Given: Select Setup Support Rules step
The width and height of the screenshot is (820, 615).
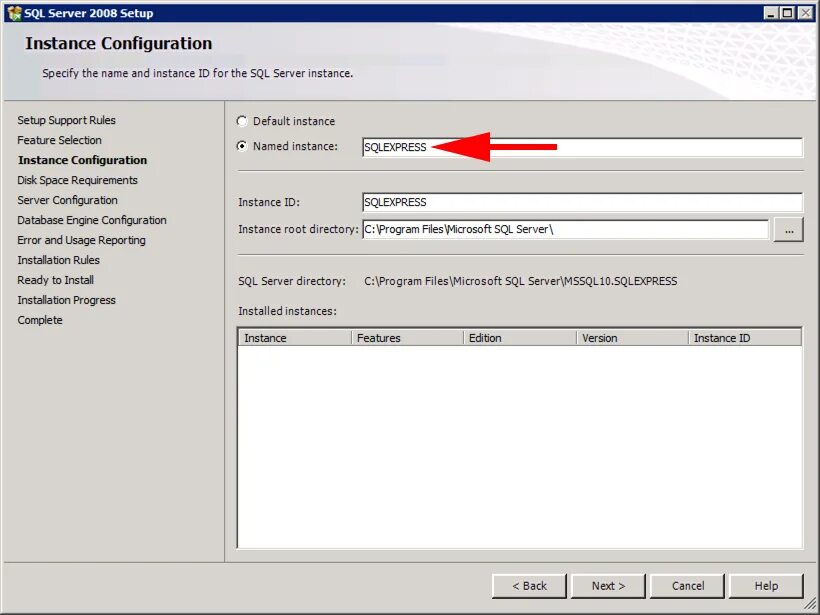Looking at the screenshot, I should tap(66, 120).
